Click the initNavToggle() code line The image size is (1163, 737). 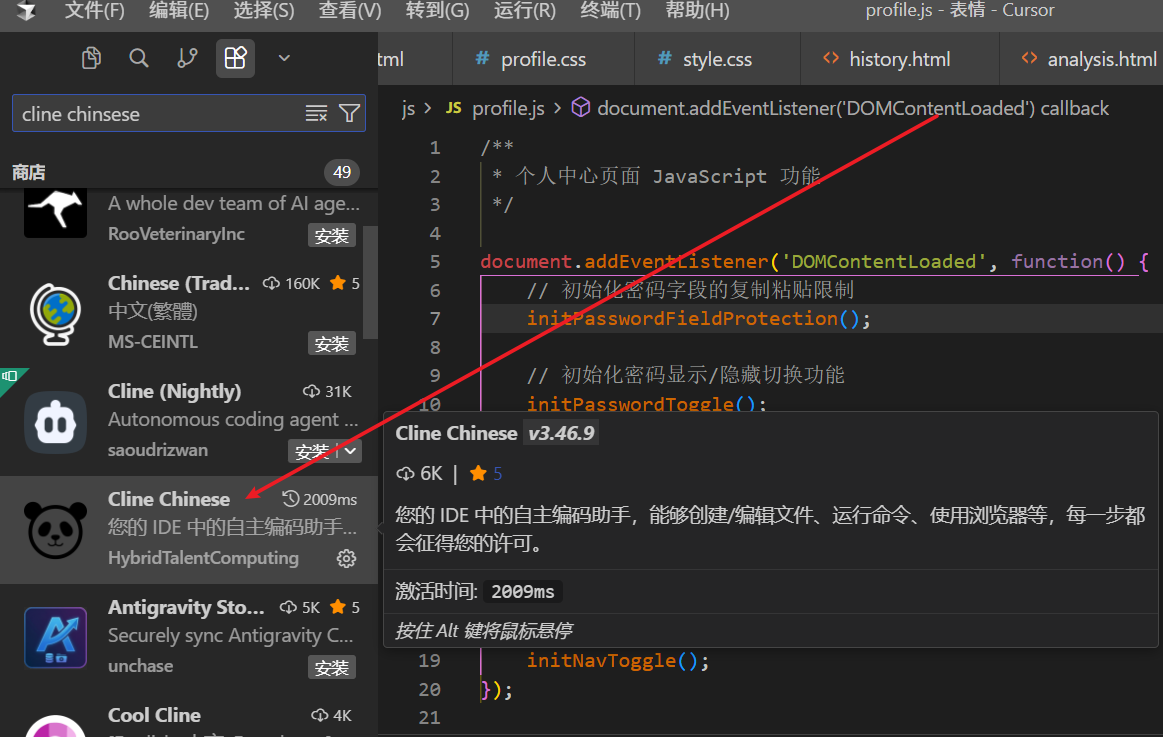point(618,661)
